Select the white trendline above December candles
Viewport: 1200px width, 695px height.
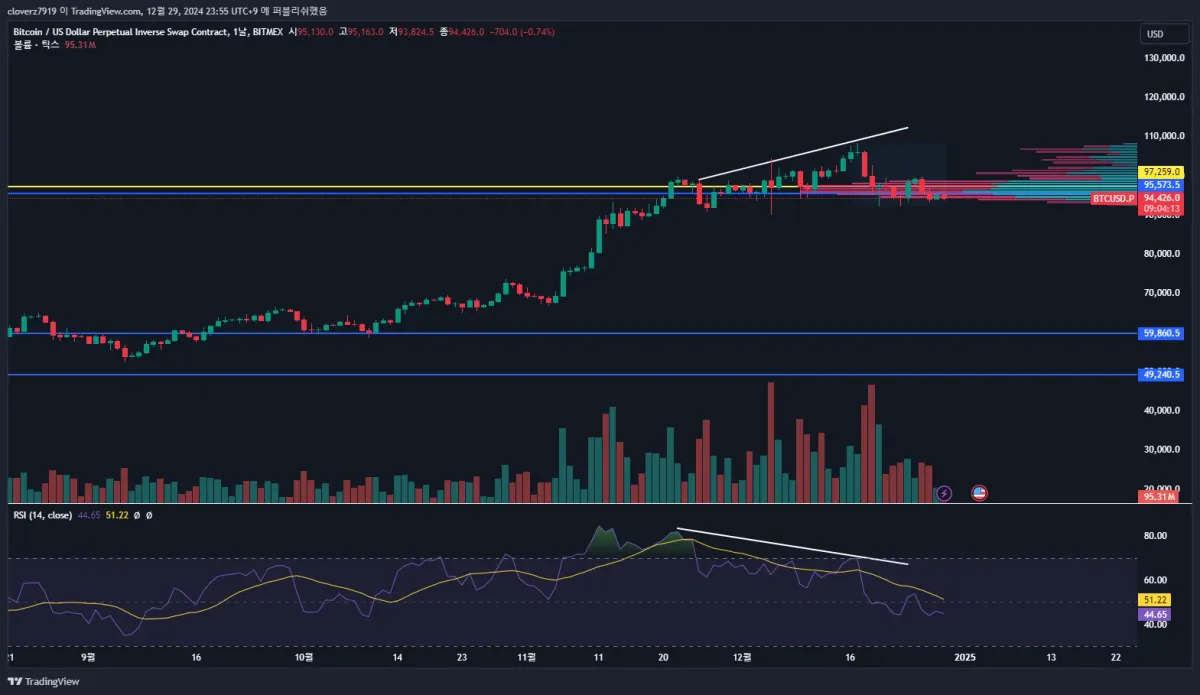pyautogui.click(x=803, y=153)
